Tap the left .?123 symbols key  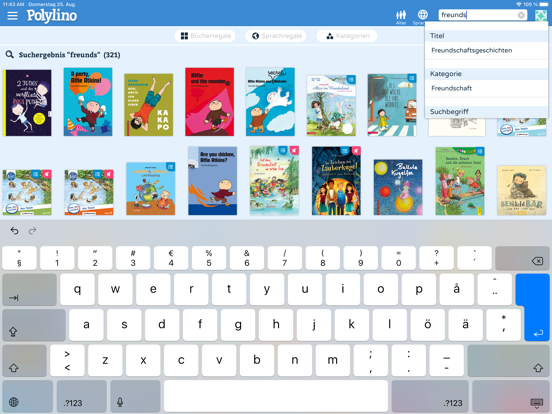pyautogui.click(x=82, y=396)
